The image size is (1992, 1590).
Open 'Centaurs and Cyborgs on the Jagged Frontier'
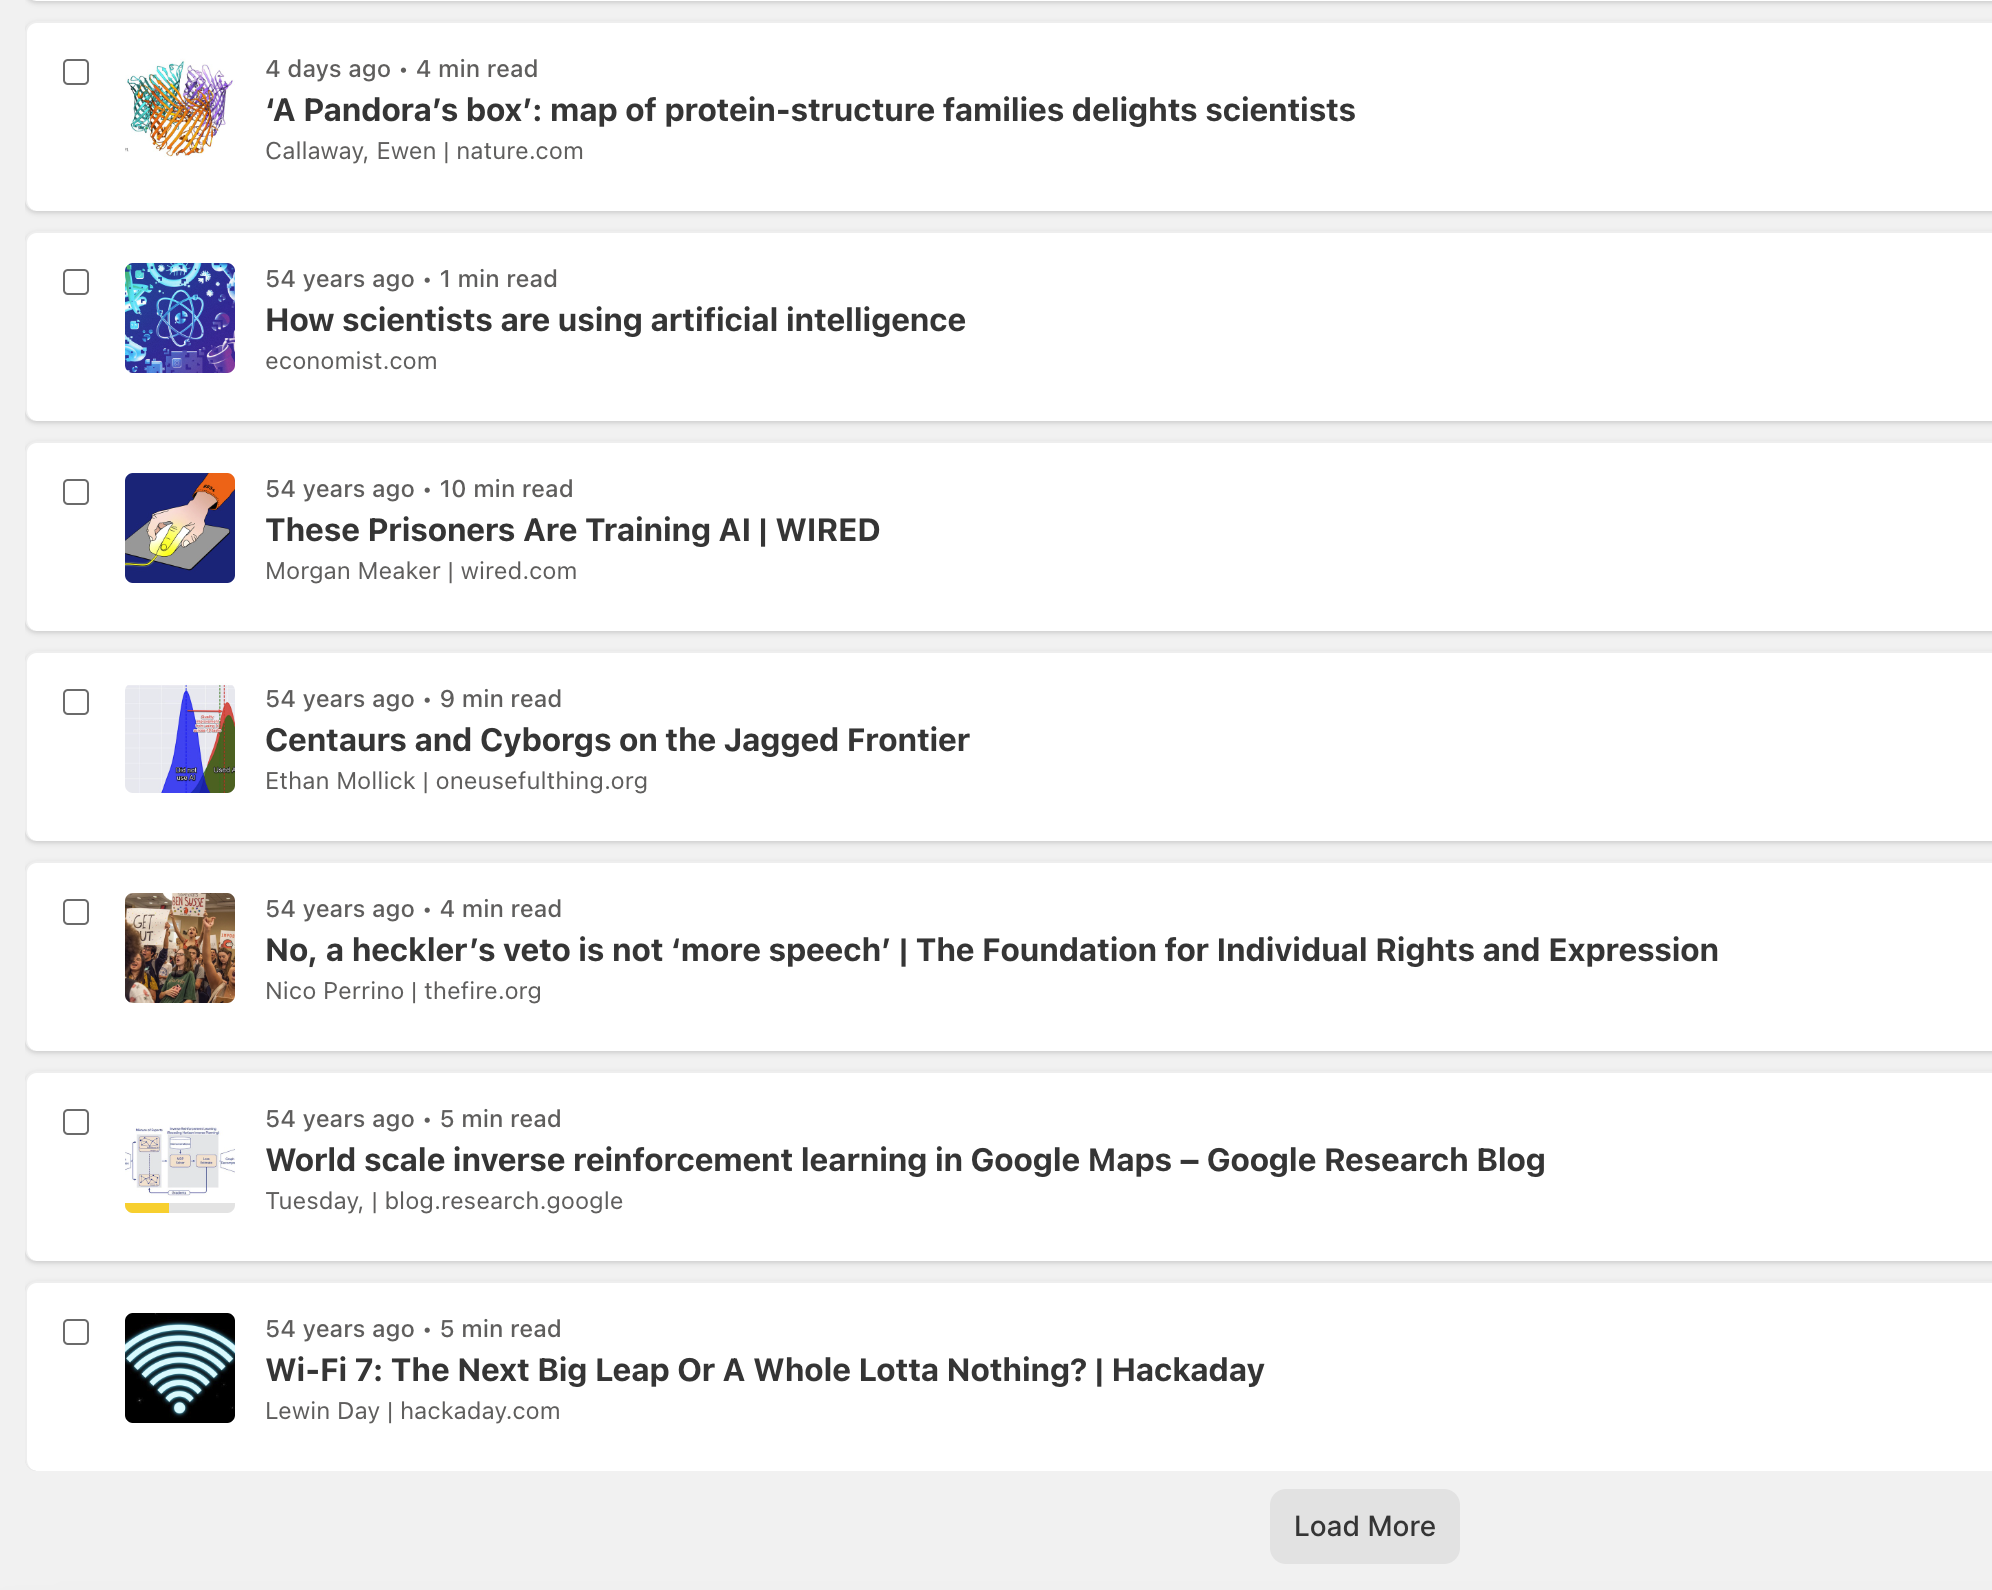[617, 740]
